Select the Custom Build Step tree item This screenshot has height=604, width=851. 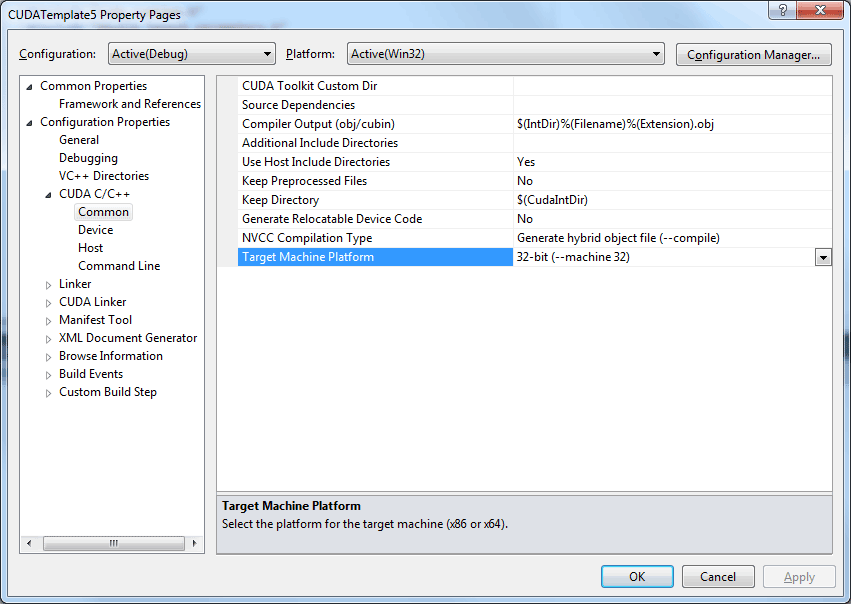(x=107, y=392)
